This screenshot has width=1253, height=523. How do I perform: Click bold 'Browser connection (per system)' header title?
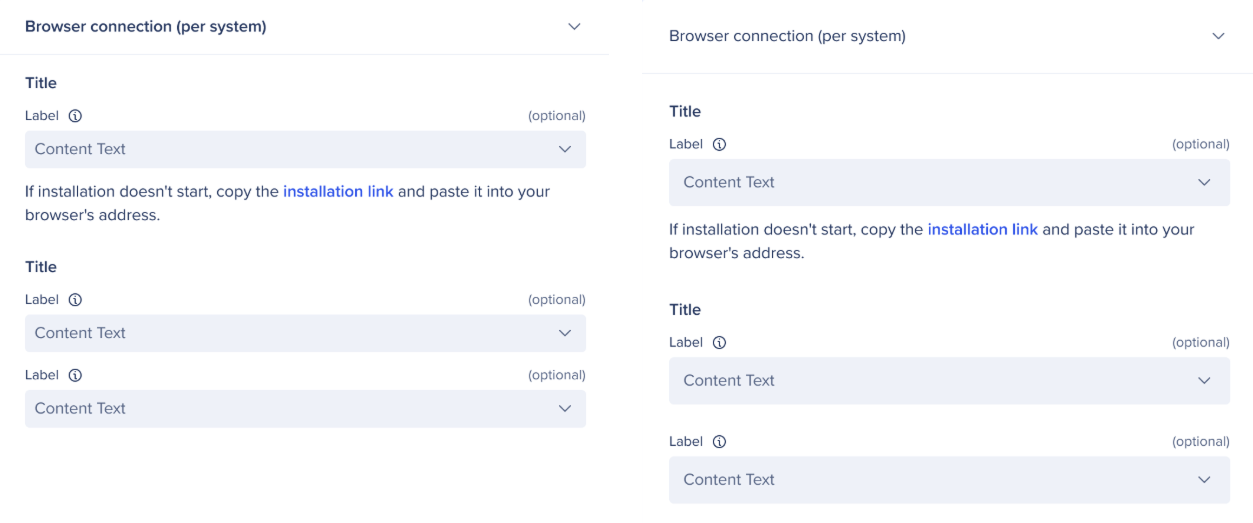[146, 27]
